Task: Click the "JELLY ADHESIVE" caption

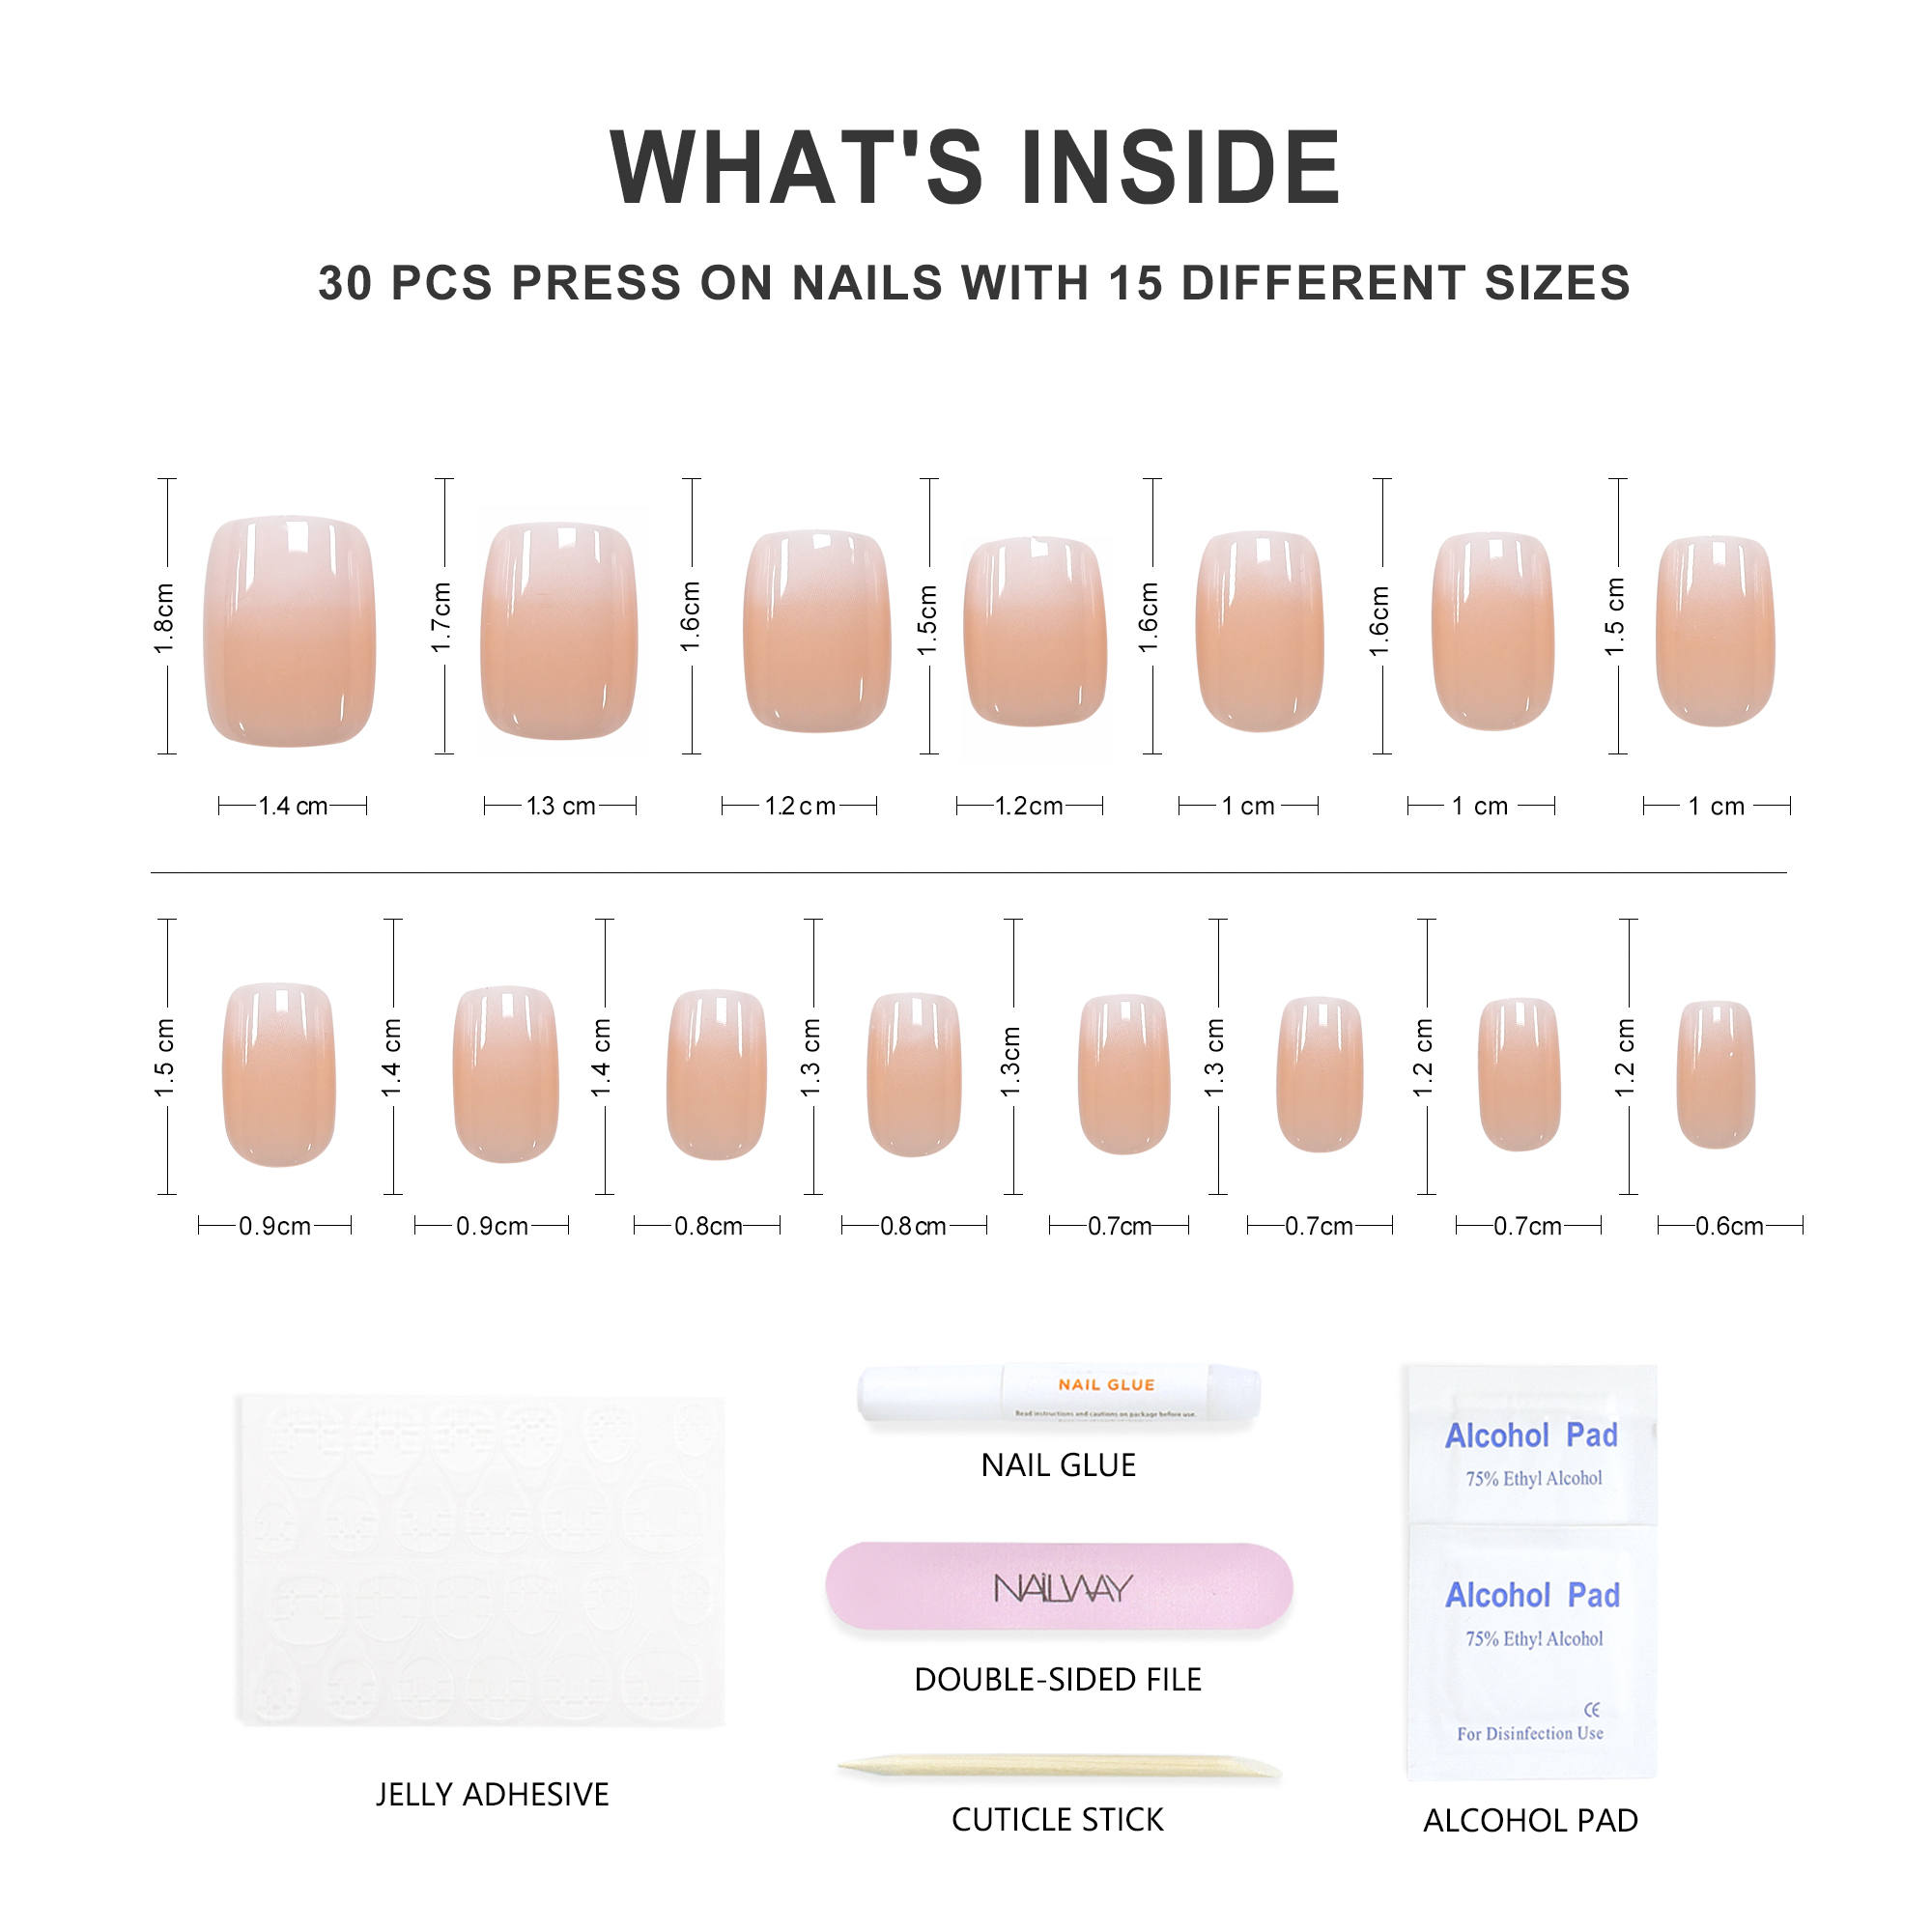Action: click(492, 1795)
